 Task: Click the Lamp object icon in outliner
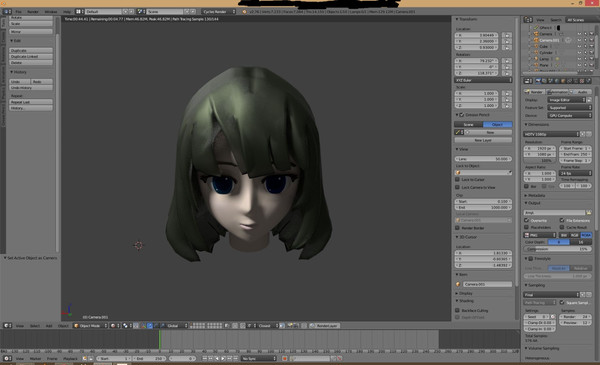[x=536, y=59]
